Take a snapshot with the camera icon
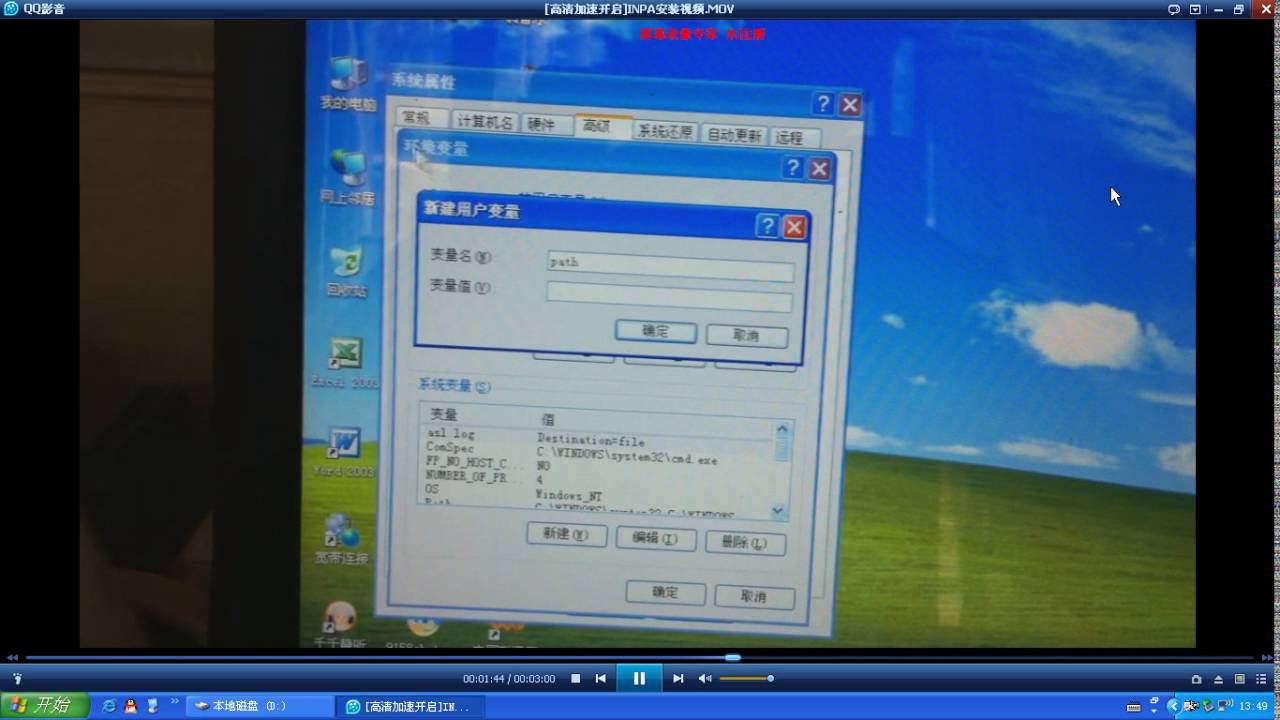1280x720 pixels. click(x=1196, y=679)
